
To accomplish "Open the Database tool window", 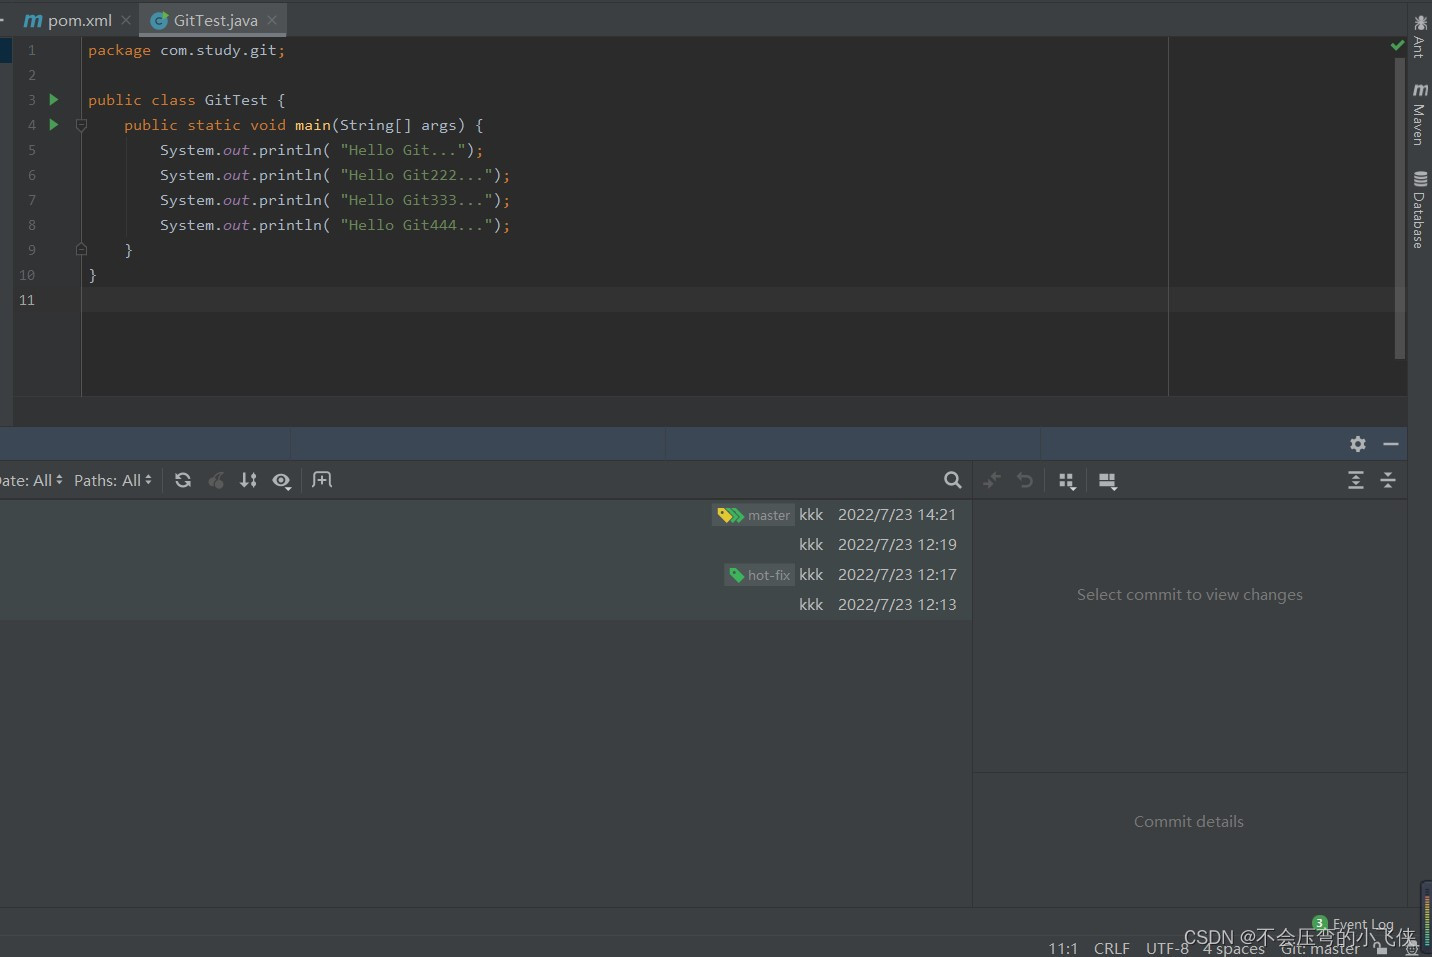I will tap(1420, 210).
